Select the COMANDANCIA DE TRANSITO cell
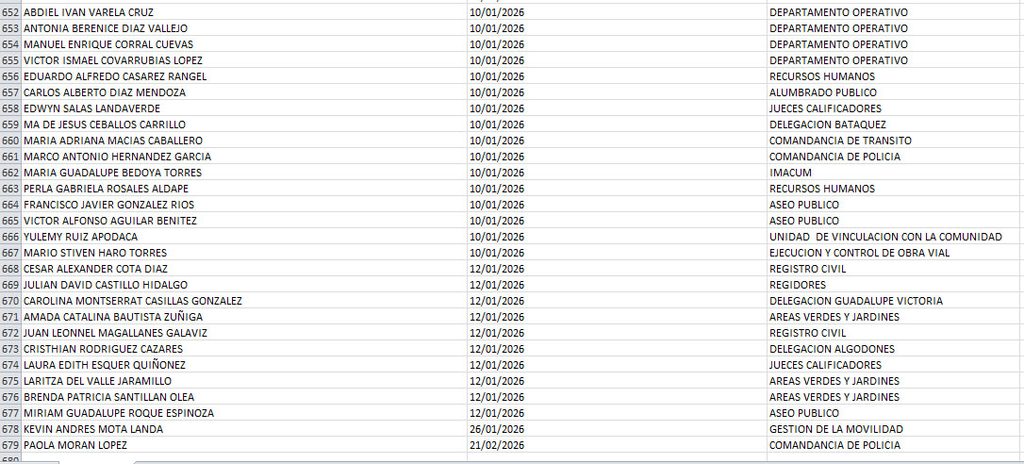1024x464 pixels. pyautogui.click(x=895, y=141)
